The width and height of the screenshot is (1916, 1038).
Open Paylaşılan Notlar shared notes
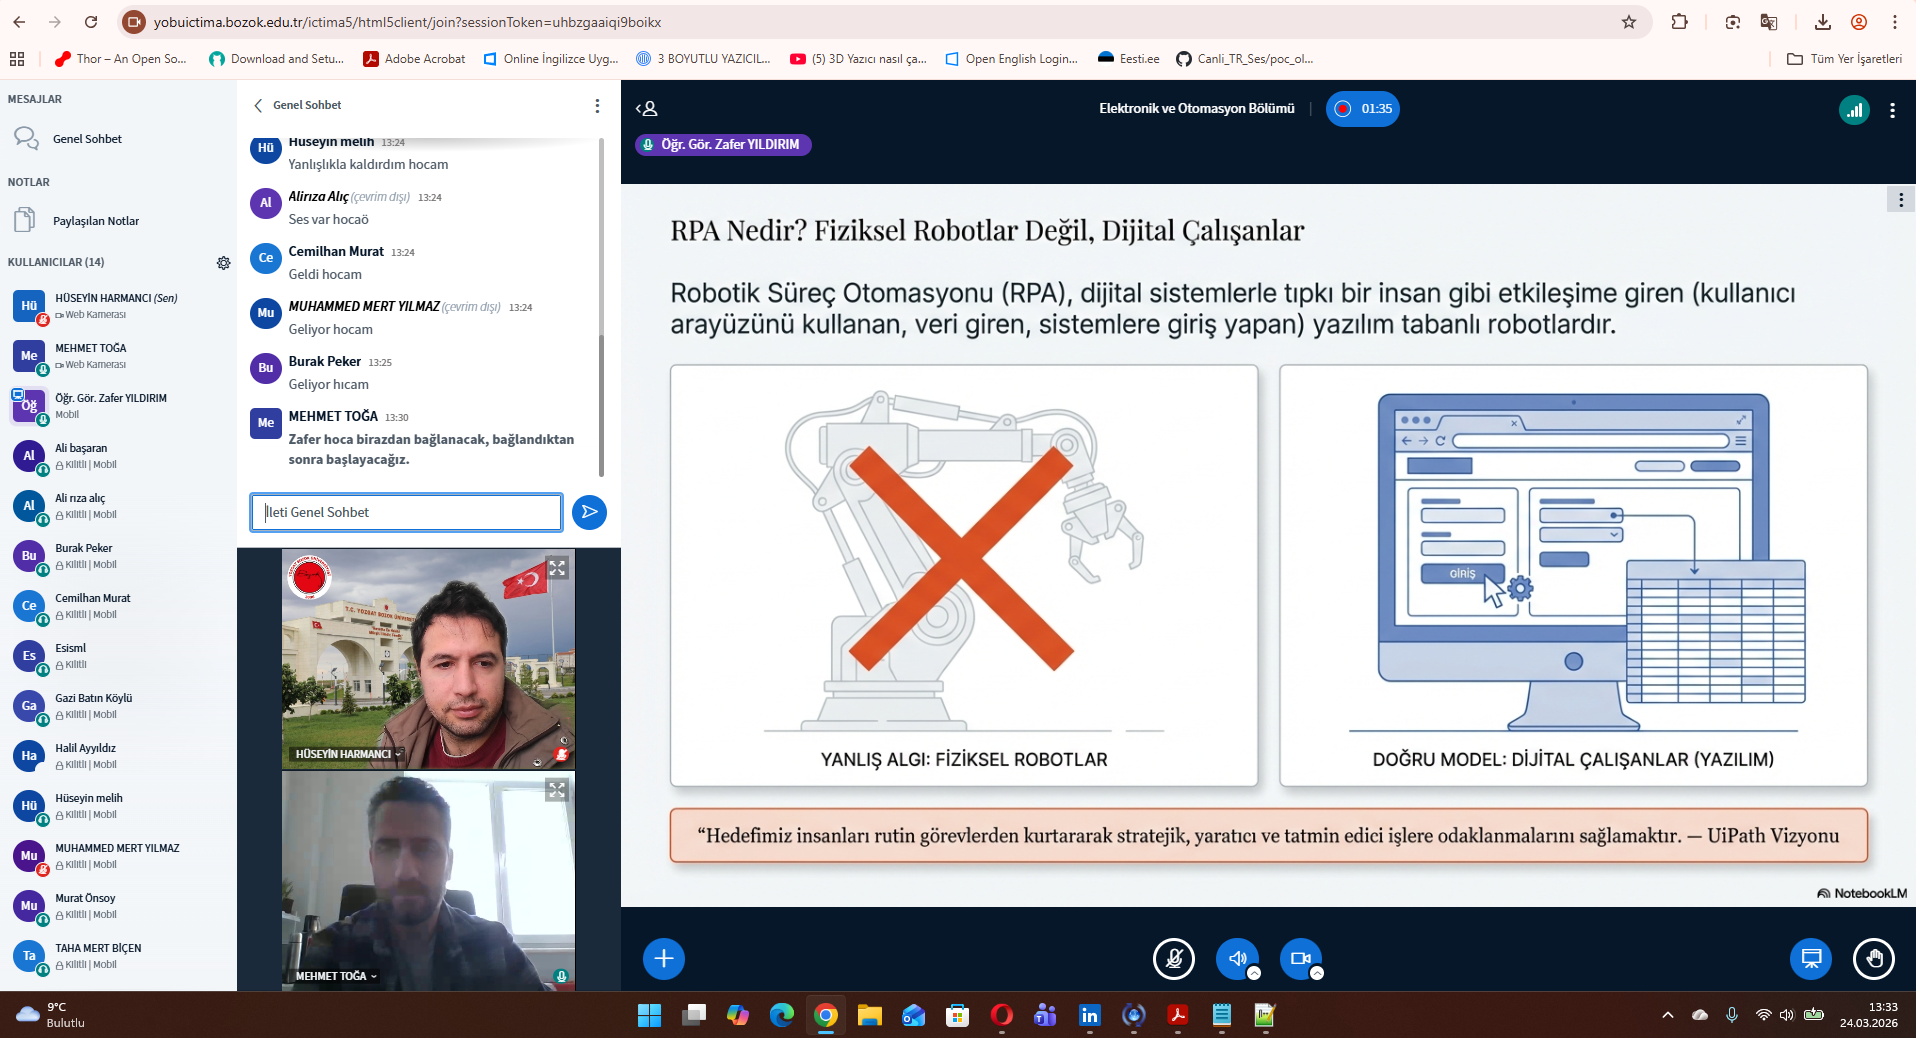pyautogui.click(x=95, y=221)
